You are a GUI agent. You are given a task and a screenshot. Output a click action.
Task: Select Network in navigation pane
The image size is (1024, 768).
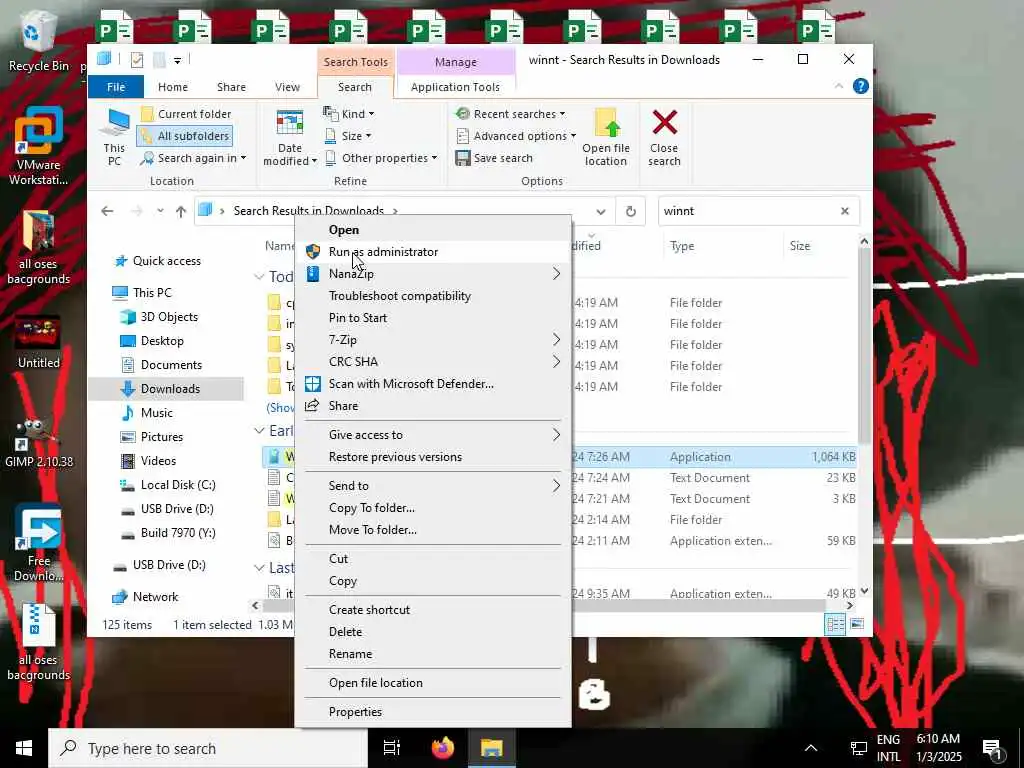[146, 597]
